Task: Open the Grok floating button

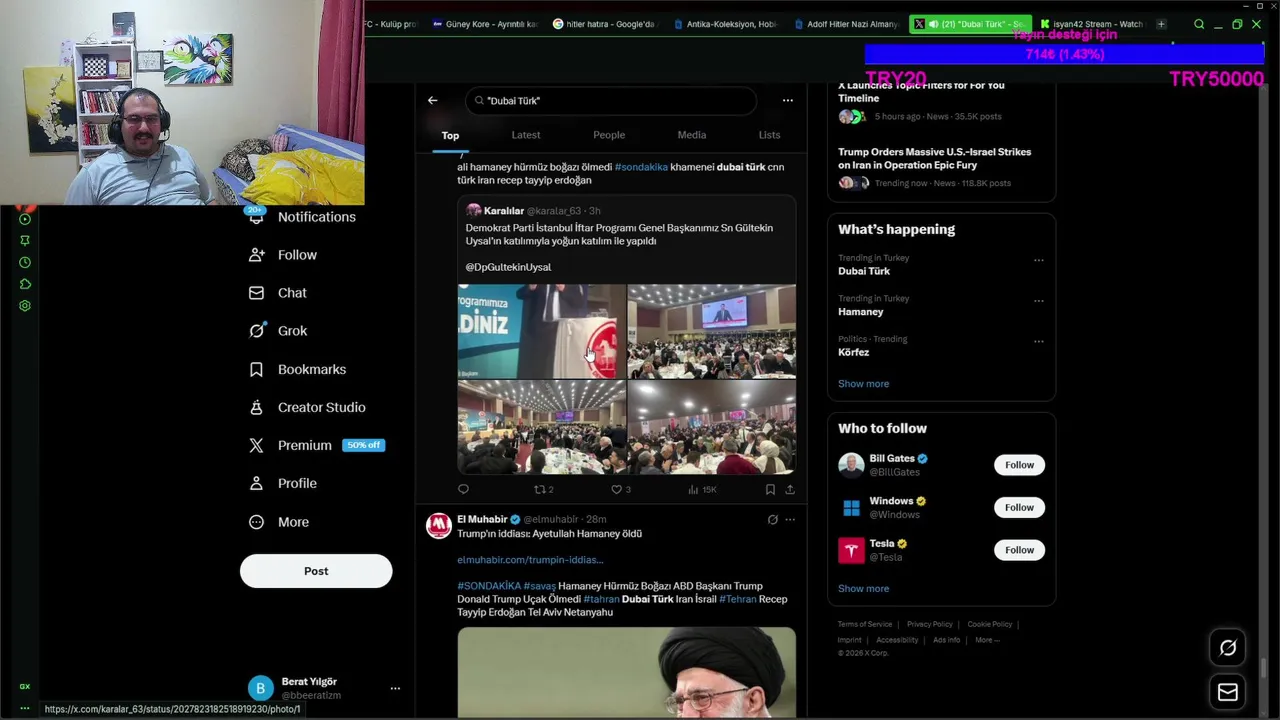Action: coord(1228,648)
